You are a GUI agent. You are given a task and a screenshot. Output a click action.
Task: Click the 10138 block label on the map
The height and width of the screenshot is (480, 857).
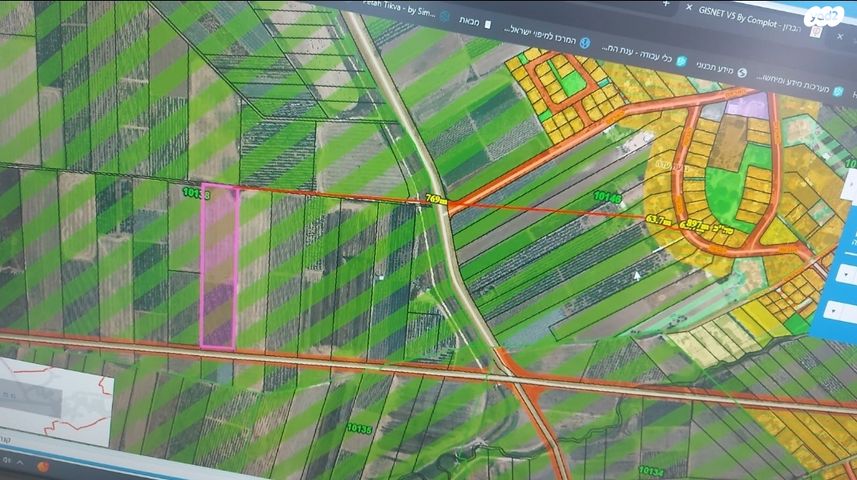[x=196, y=193]
